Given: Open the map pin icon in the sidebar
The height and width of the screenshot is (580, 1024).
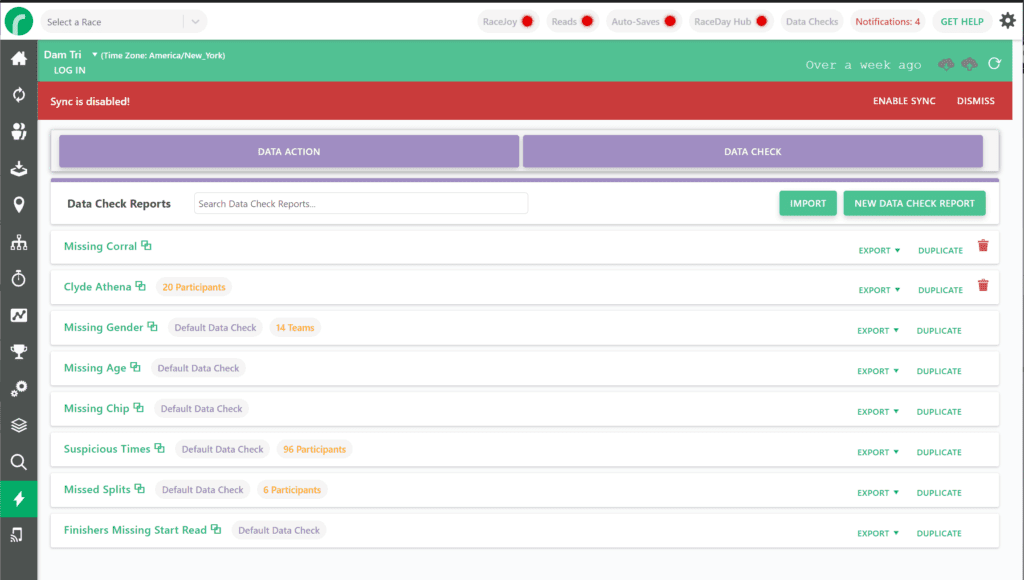Looking at the screenshot, I should point(18,205).
